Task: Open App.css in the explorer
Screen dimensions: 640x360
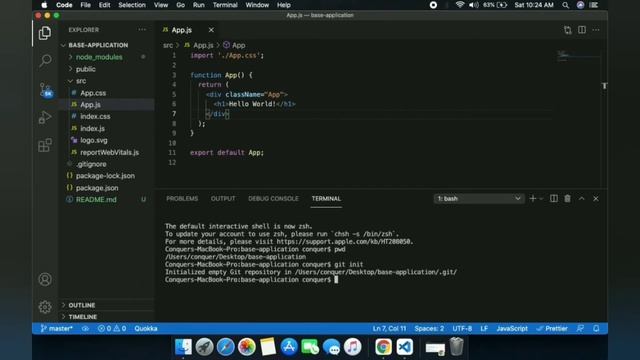Action: (93, 93)
